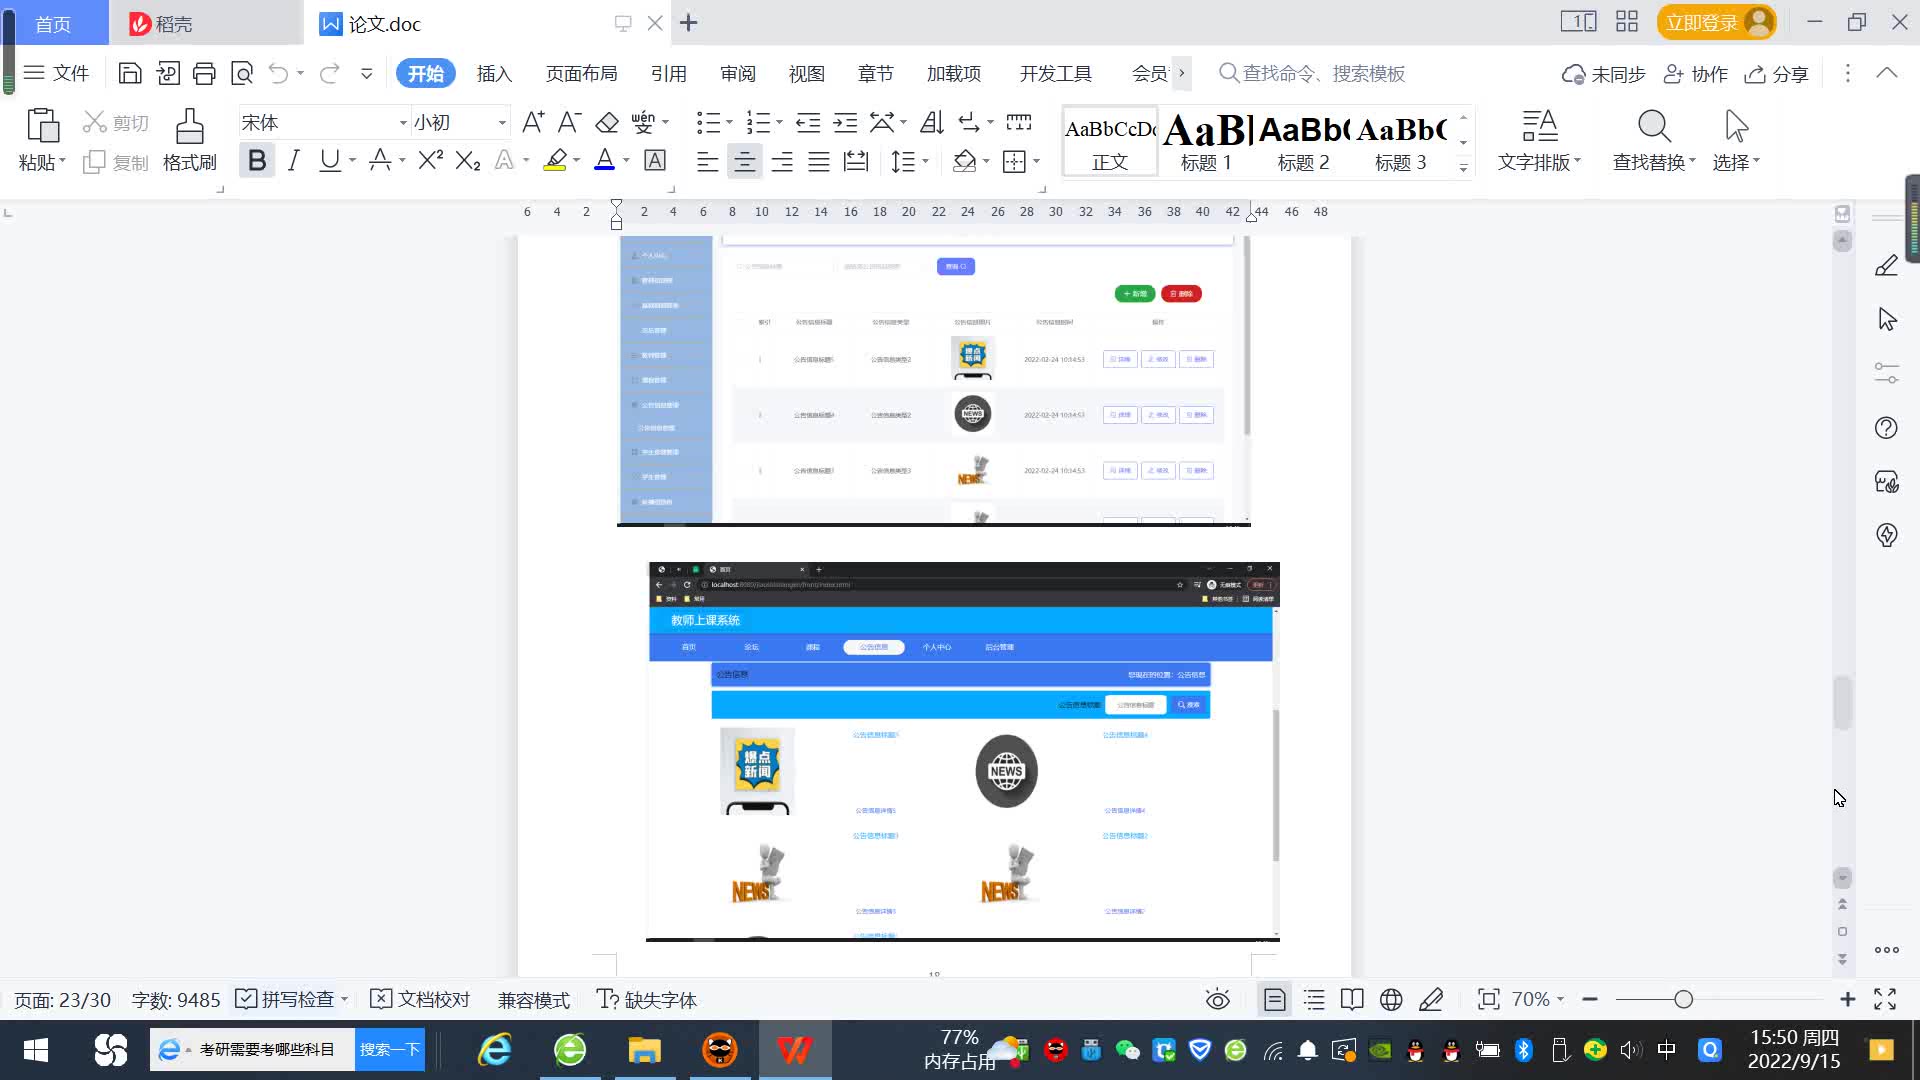Click the zoom slider handle
Screen dimensions: 1920x1080
[1683, 999]
